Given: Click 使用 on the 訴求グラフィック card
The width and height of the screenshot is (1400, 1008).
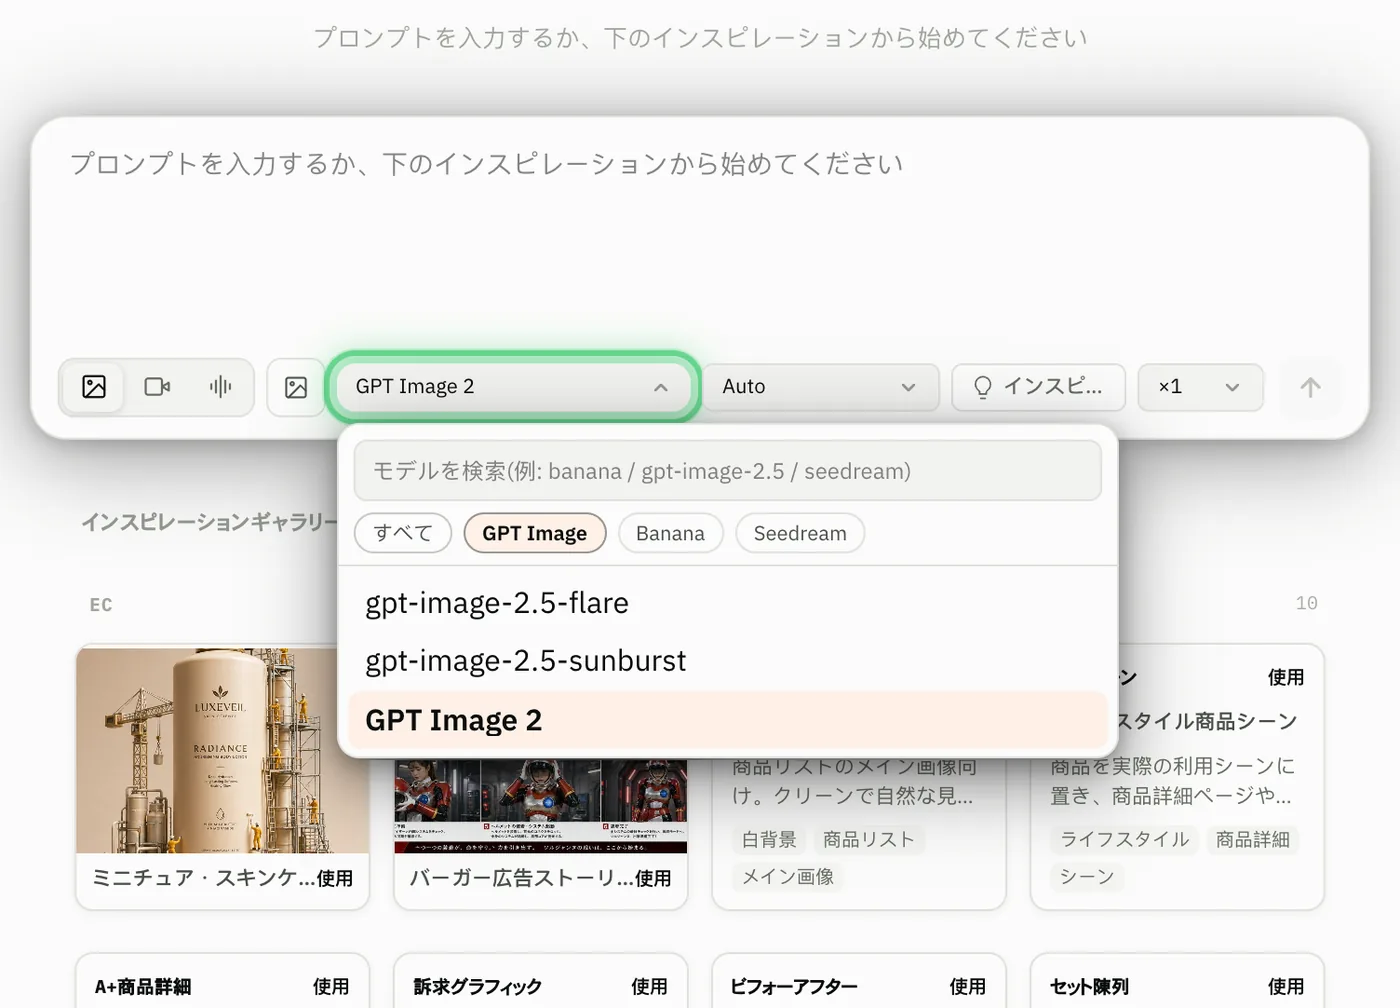Looking at the screenshot, I should (649, 987).
